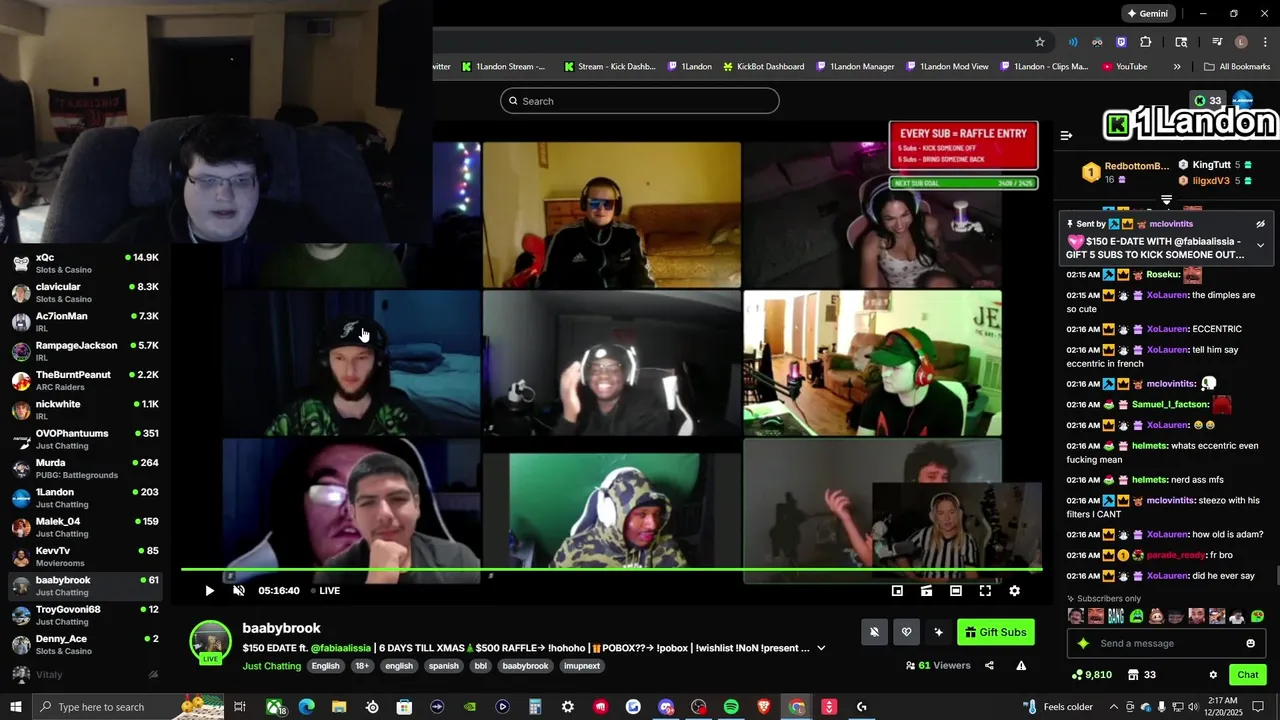Expand the stream title chevron

821,648
